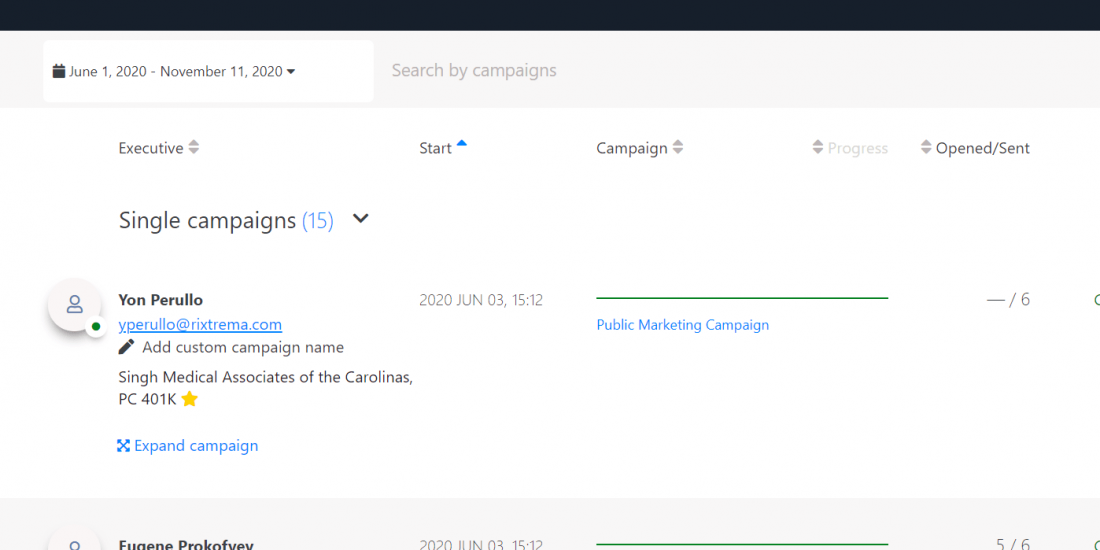Viewport: 1100px width, 550px height.
Task: Click Yon Perullo's green campaign progress bar
Action: pyautogui.click(x=741, y=298)
